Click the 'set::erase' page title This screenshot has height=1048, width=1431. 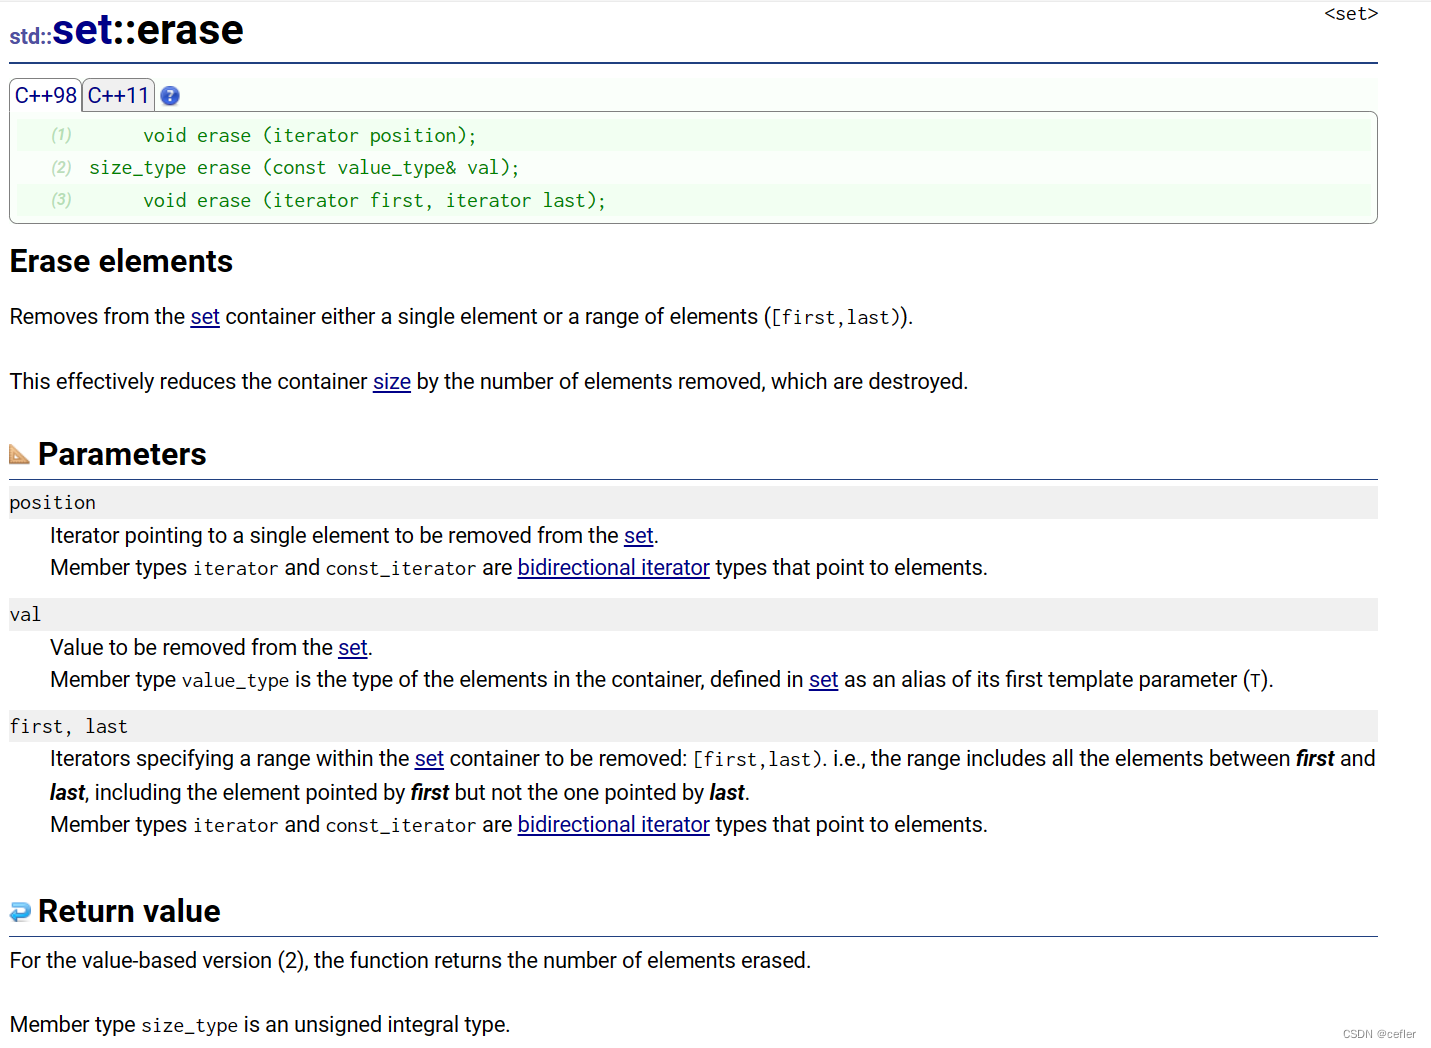(148, 30)
